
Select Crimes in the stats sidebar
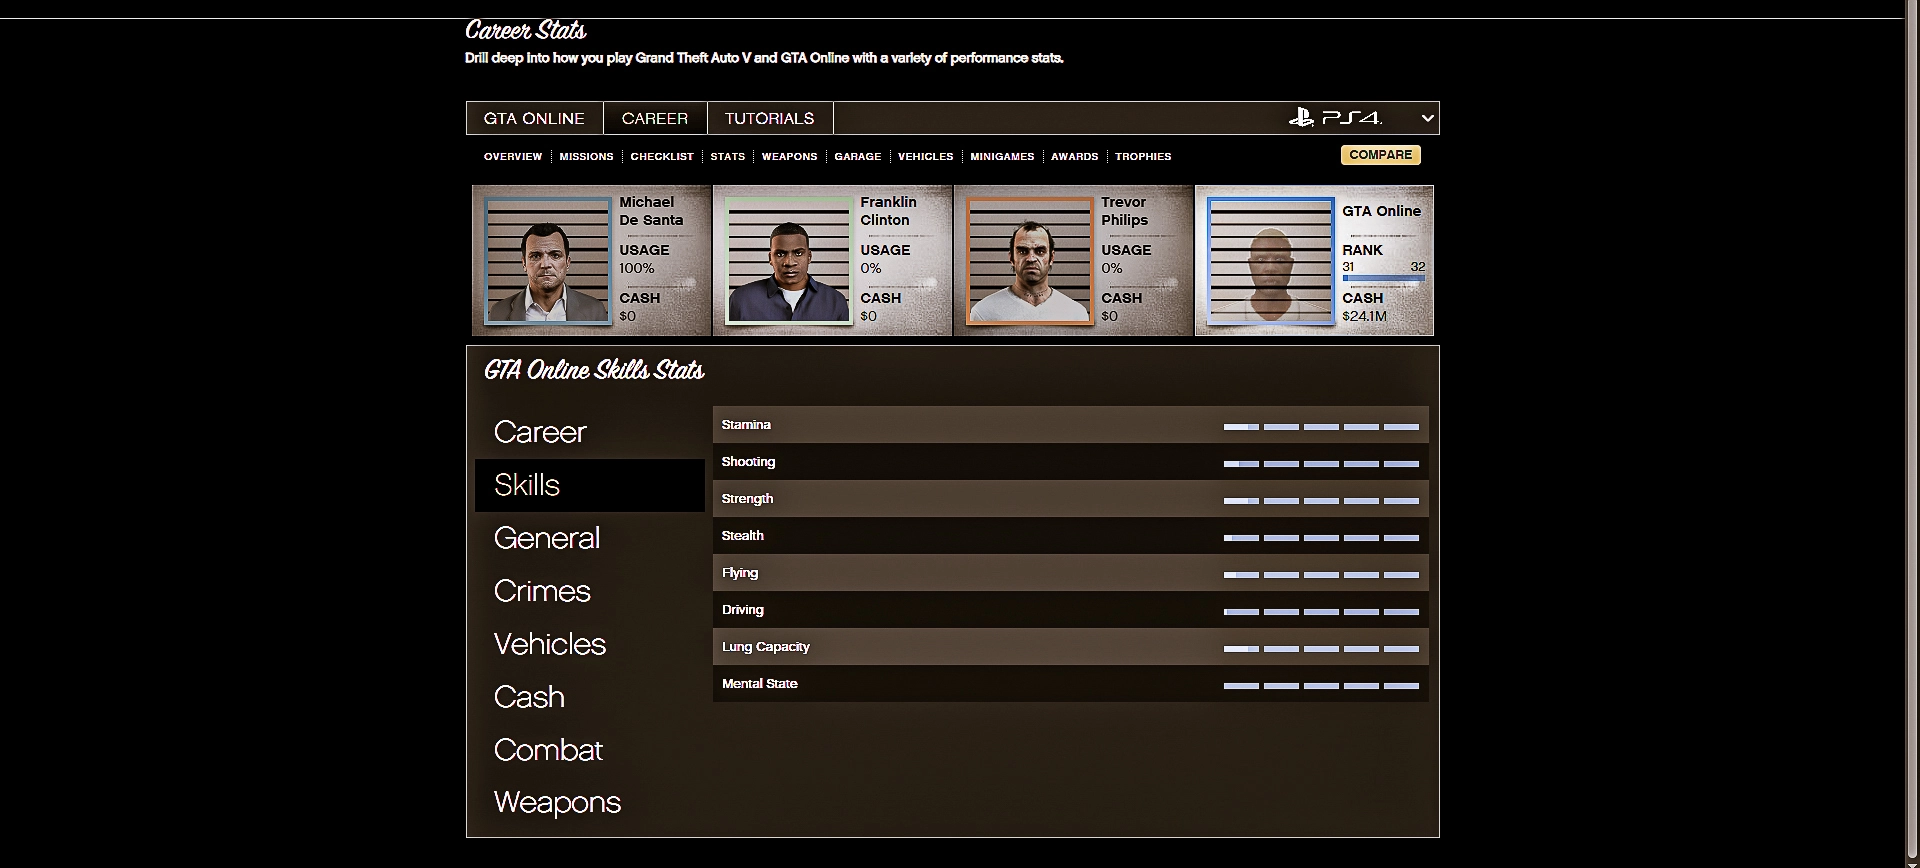point(542,591)
